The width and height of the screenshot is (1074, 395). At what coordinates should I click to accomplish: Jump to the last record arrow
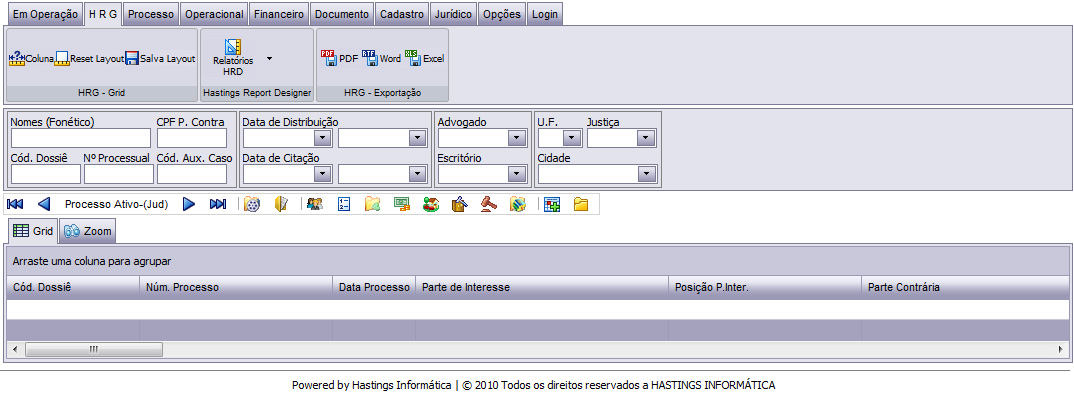click(218, 204)
